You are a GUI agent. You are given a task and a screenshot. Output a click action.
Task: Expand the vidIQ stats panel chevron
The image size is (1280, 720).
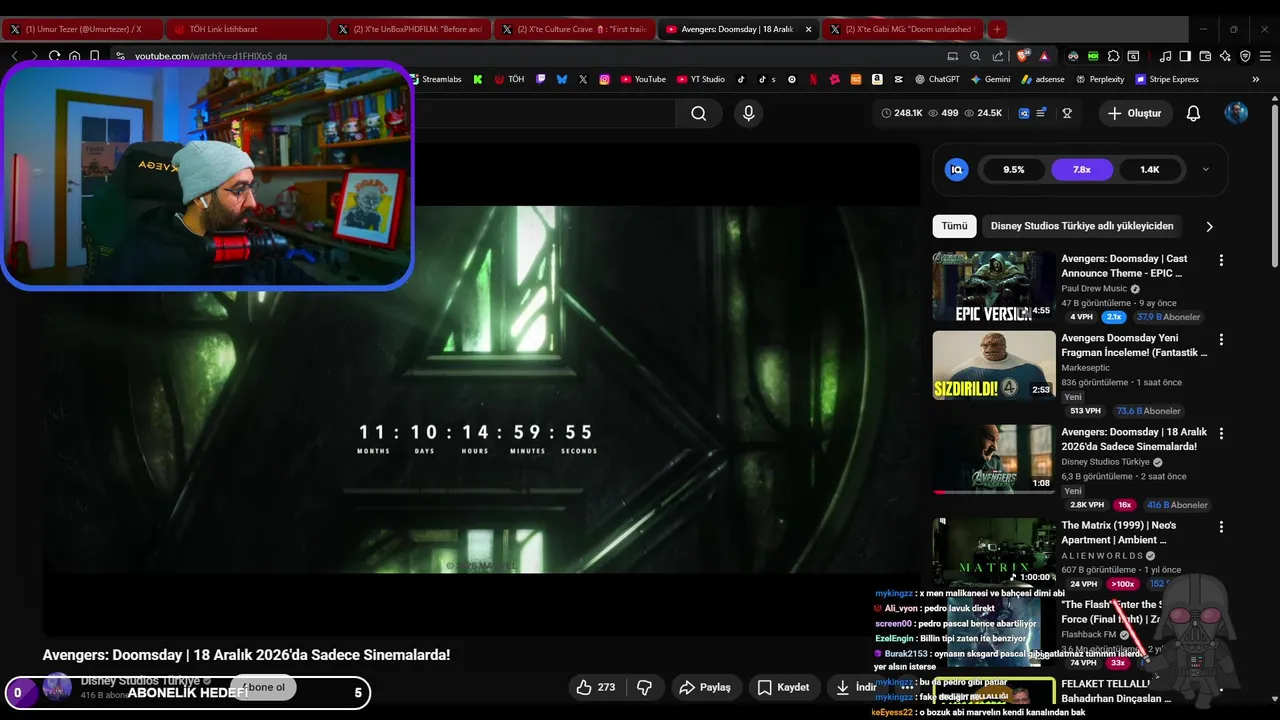pos(1205,170)
